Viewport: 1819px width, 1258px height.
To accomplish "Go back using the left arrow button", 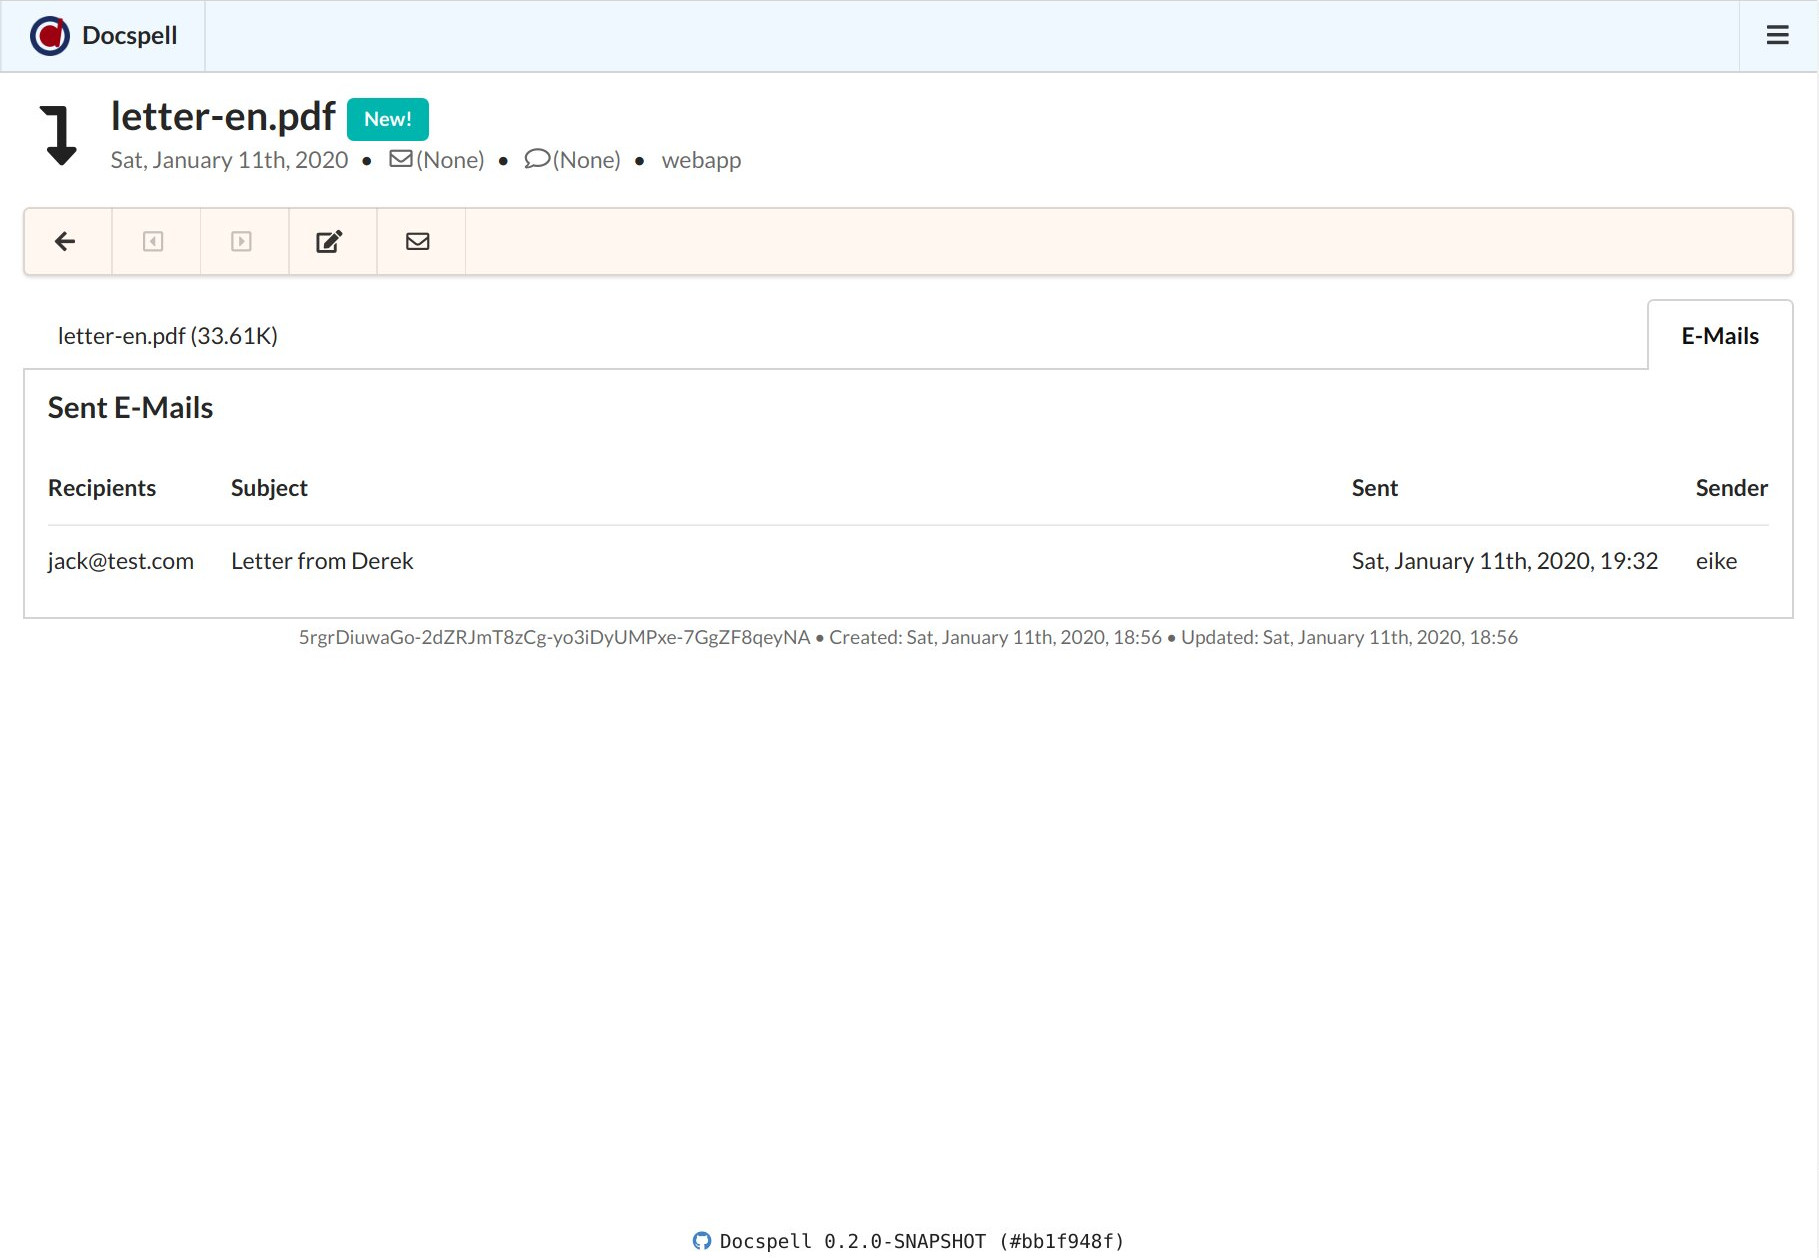I will tap(66, 242).
